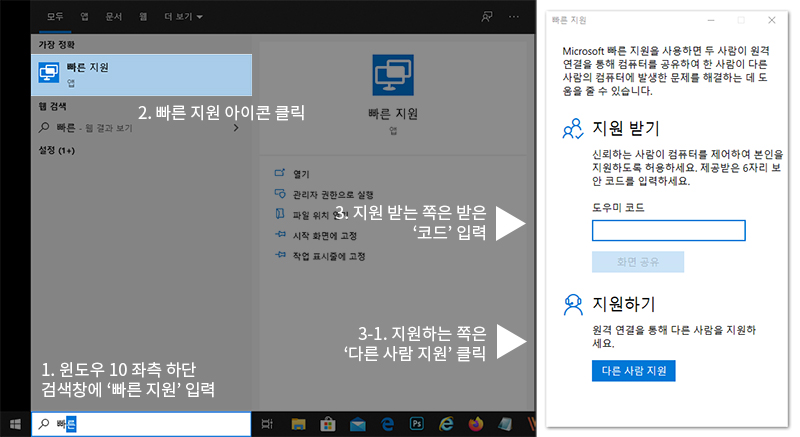Open the Windows Start menu

click(x=15, y=424)
